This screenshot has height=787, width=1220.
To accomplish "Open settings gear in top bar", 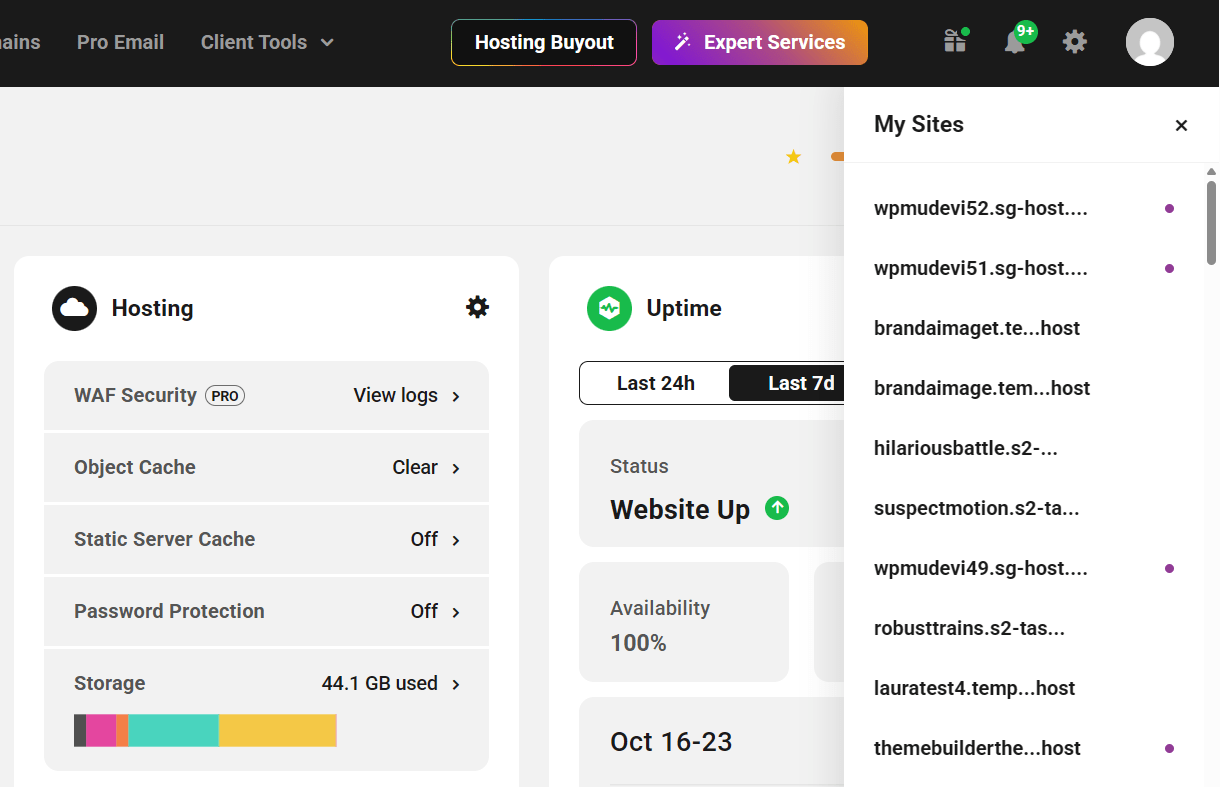I will tap(1074, 42).
